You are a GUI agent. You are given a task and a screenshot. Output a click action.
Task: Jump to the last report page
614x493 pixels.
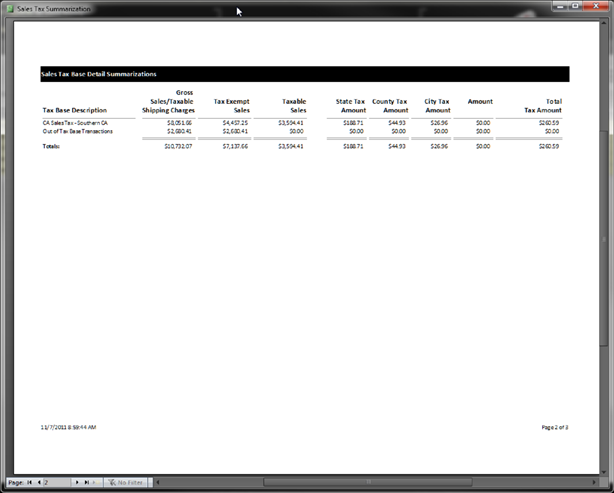click(87, 482)
